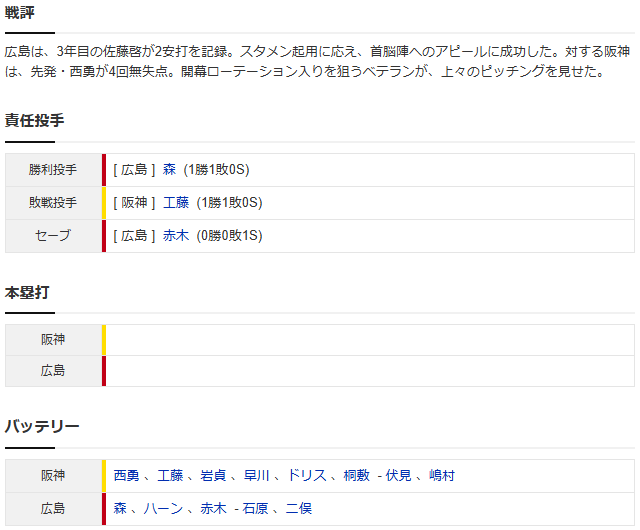The image size is (640, 530).
Task: Click [ 広島 ] team tag in 勝利投手 row
Action: 134,169
